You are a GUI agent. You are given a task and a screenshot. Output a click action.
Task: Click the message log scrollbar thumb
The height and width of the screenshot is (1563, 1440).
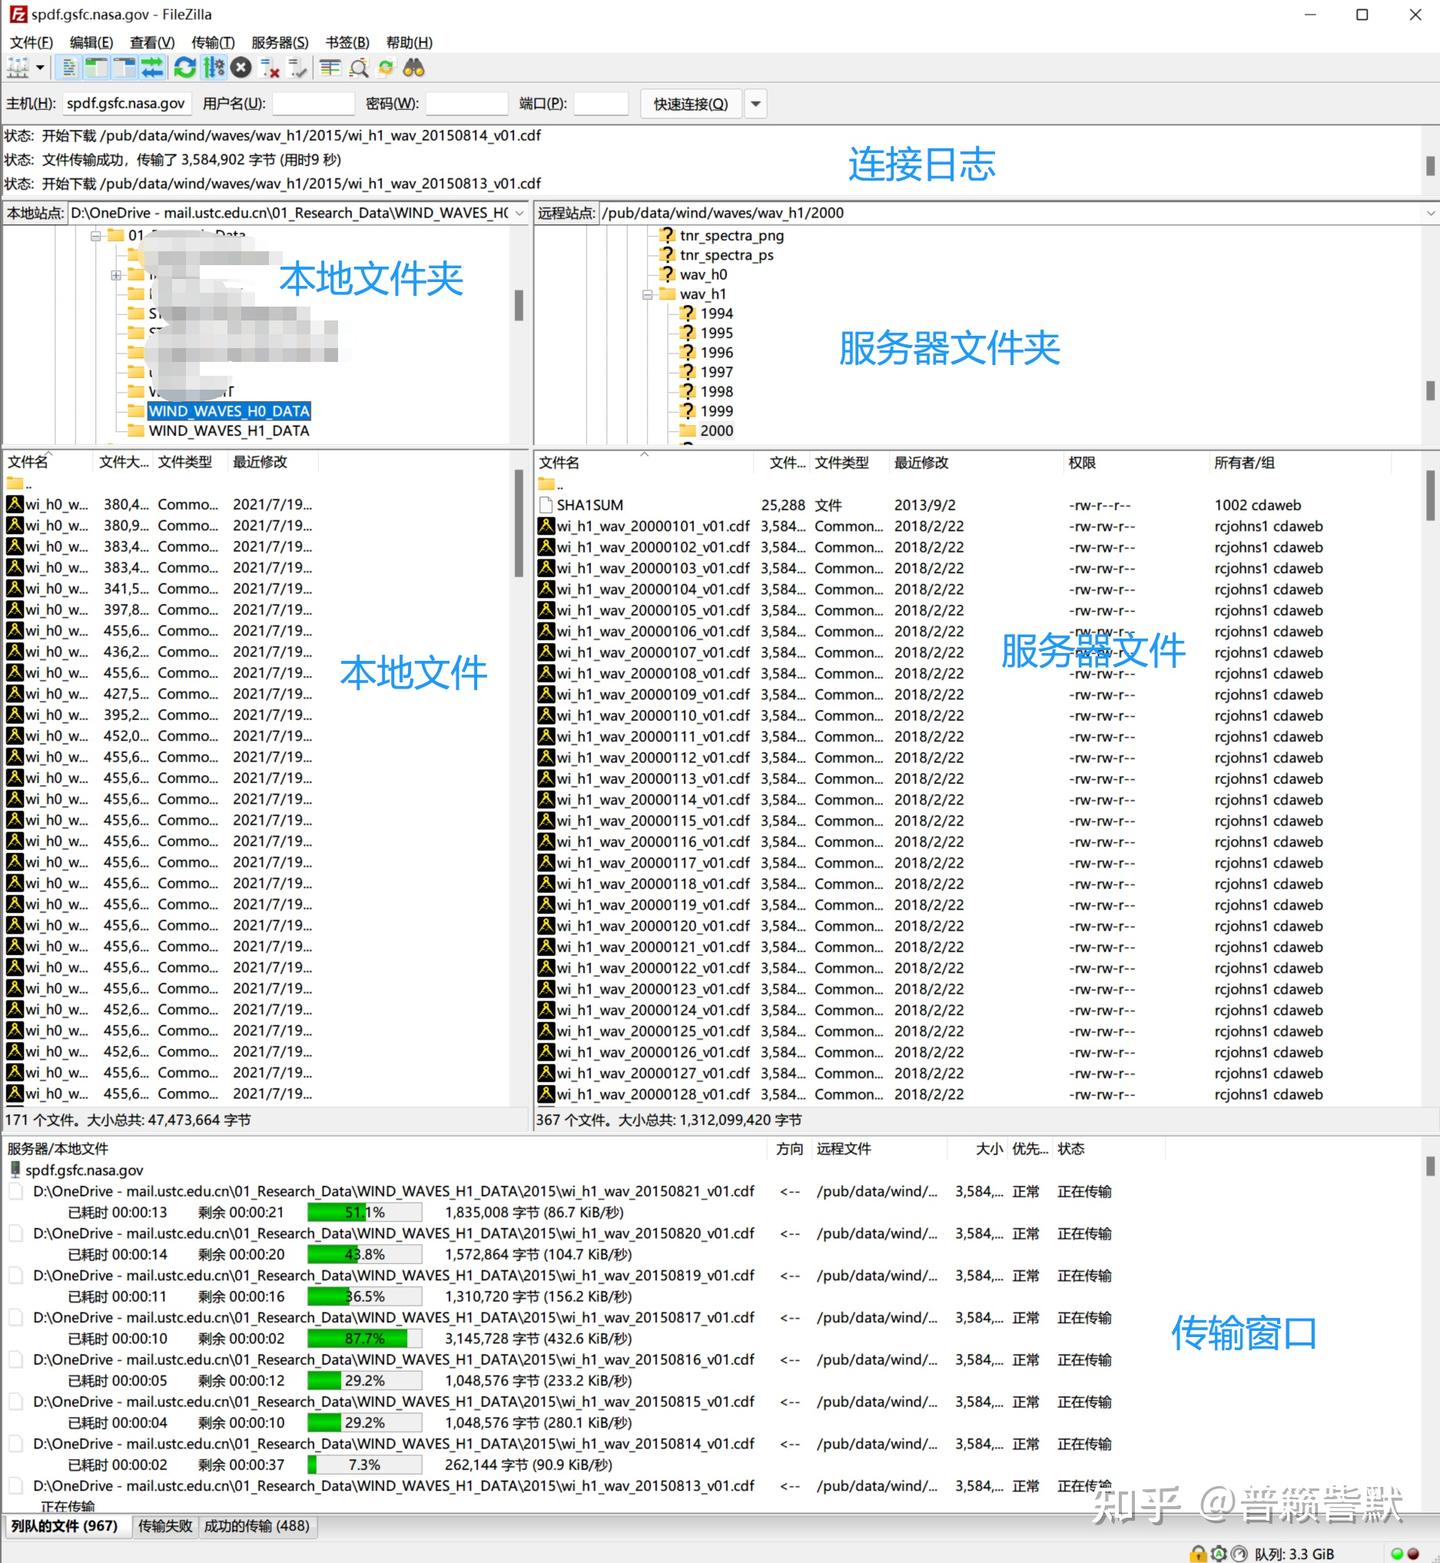pos(1430,166)
